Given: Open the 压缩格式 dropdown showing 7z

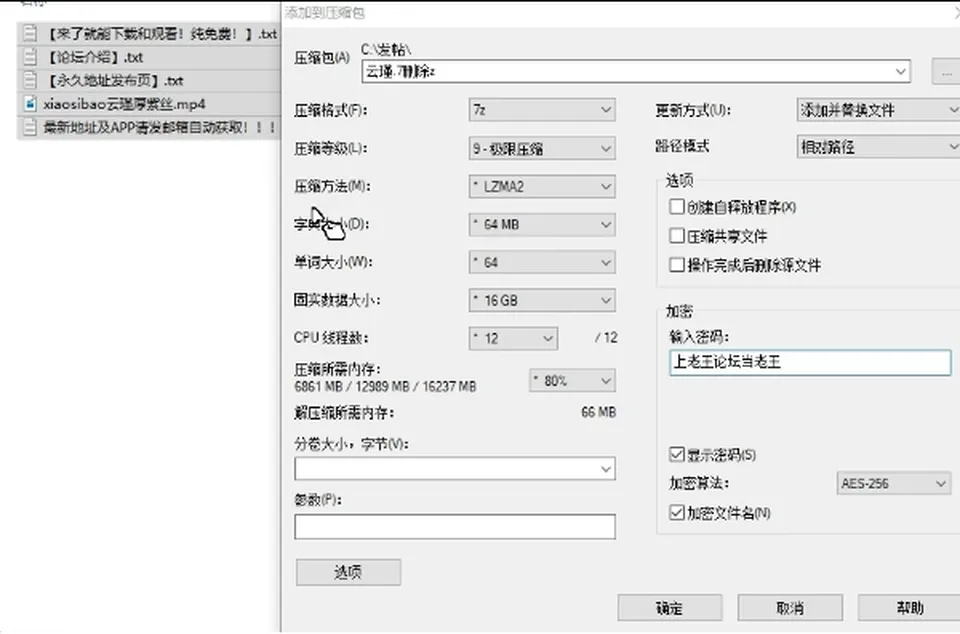Looking at the screenshot, I should (x=542, y=110).
